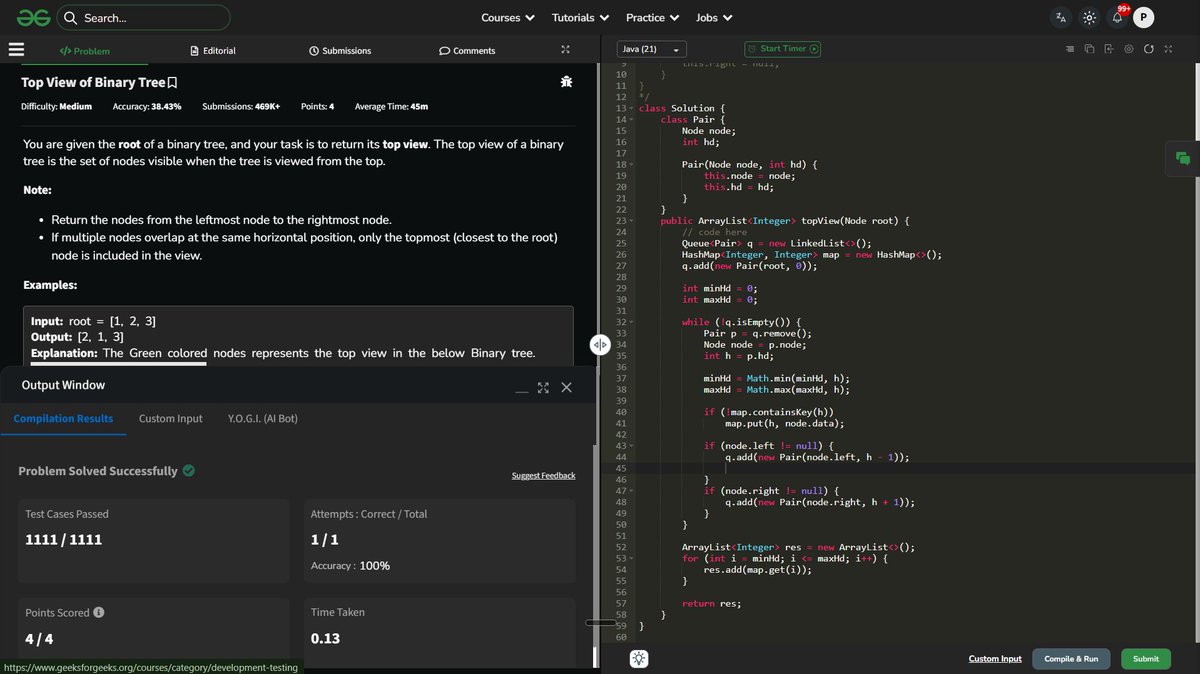This screenshot has width=1200, height=674.
Task: Click the Submit button
Action: tap(1146, 659)
